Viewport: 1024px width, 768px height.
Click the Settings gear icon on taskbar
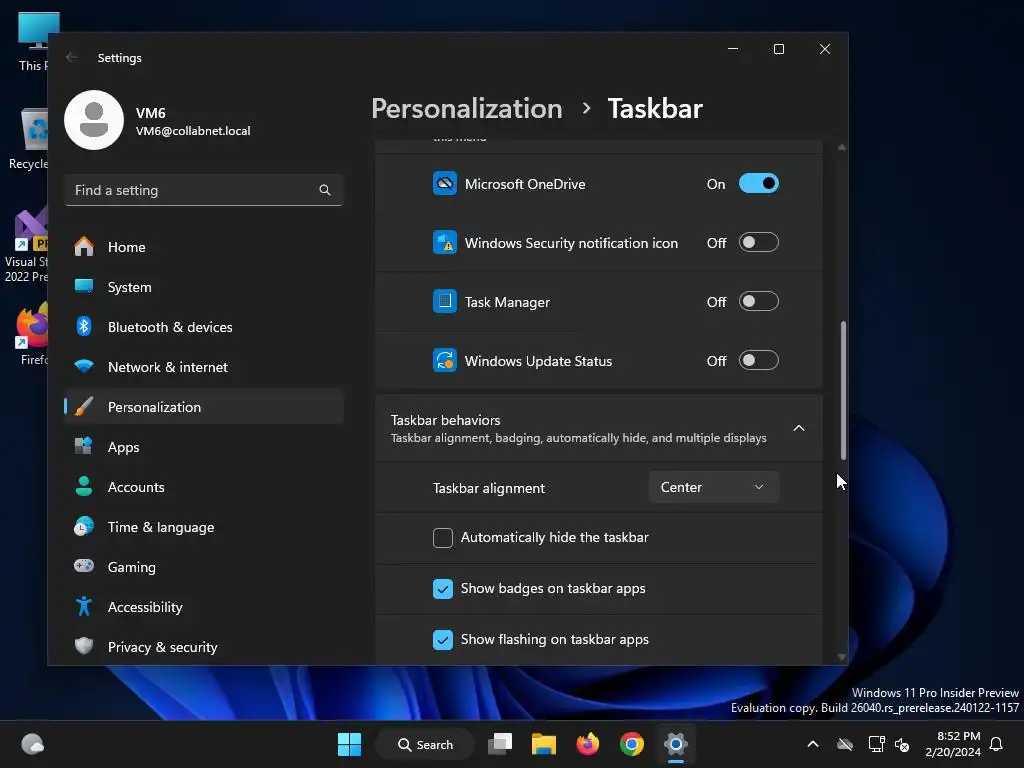[675, 744]
